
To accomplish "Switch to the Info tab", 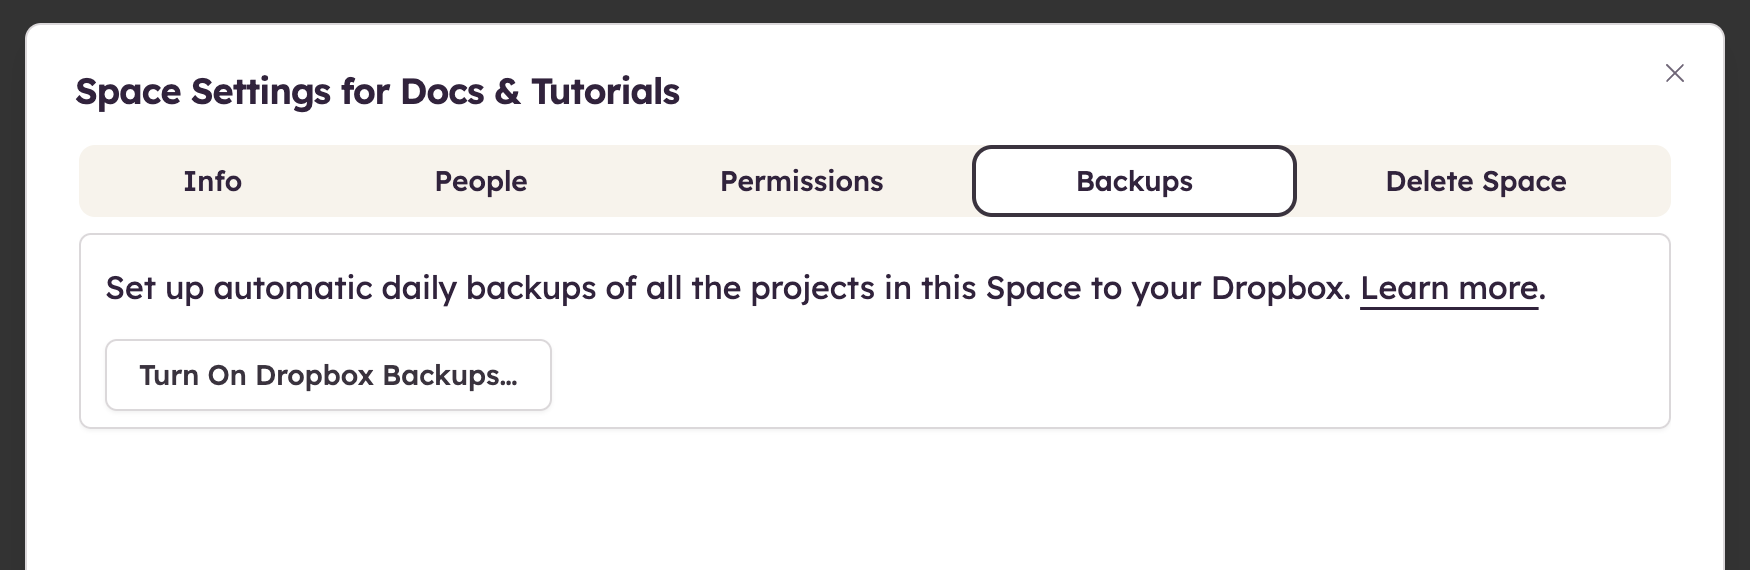I will pos(212,181).
